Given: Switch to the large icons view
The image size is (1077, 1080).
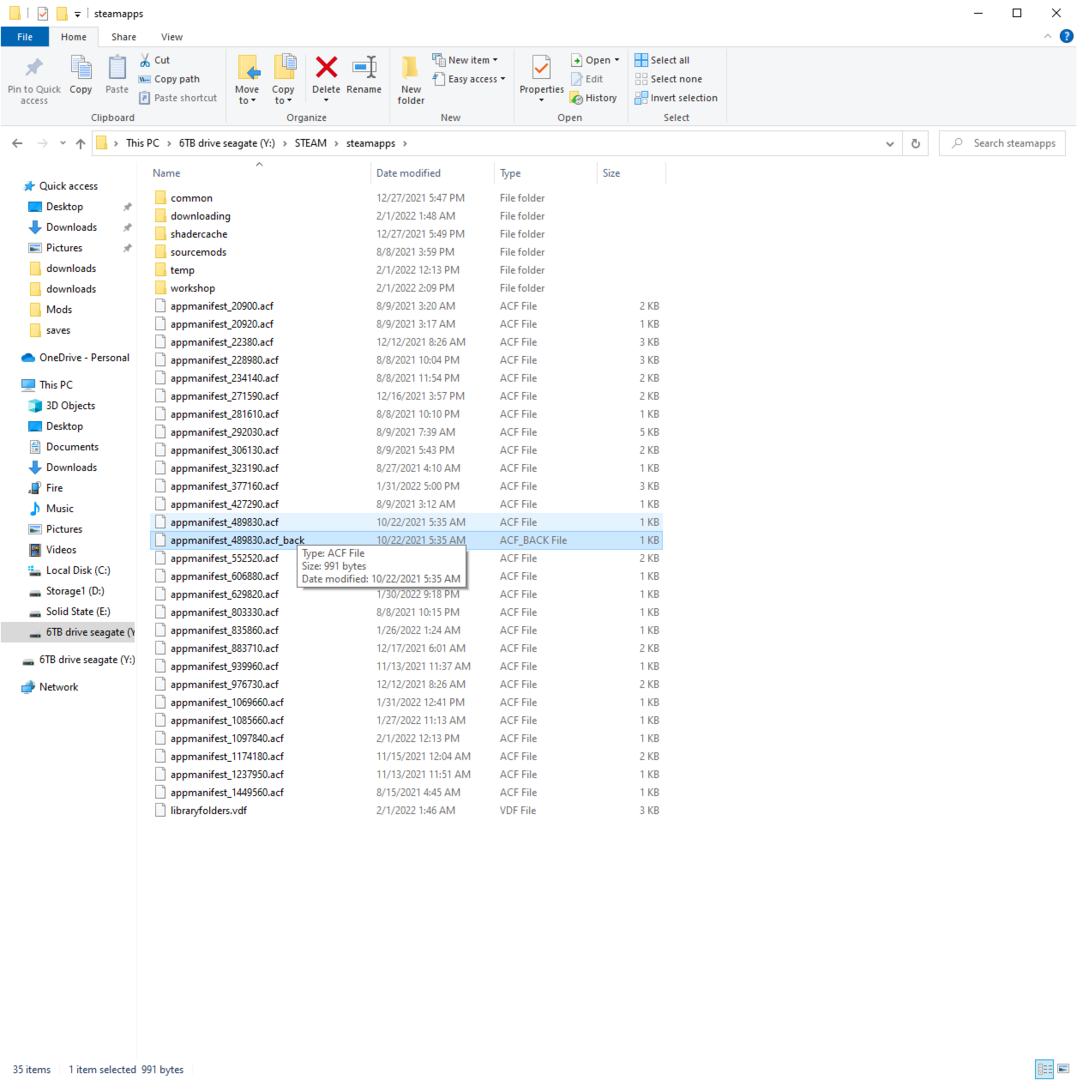Looking at the screenshot, I should pos(1063,1069).
